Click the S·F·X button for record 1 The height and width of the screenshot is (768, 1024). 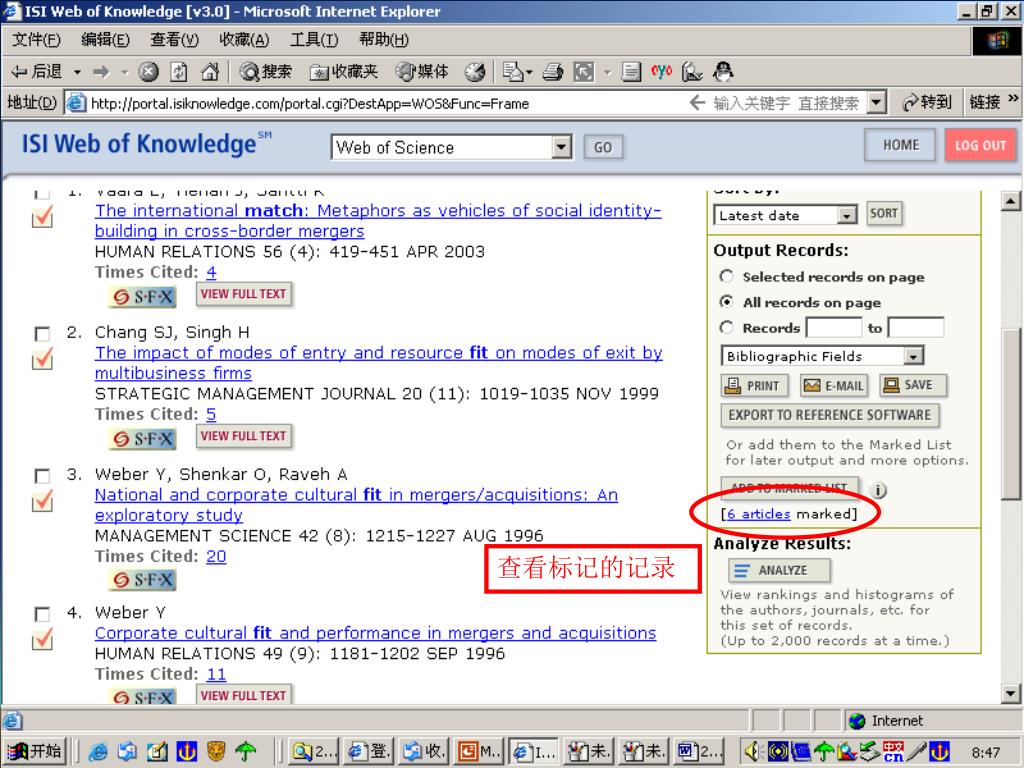(143, 296)
